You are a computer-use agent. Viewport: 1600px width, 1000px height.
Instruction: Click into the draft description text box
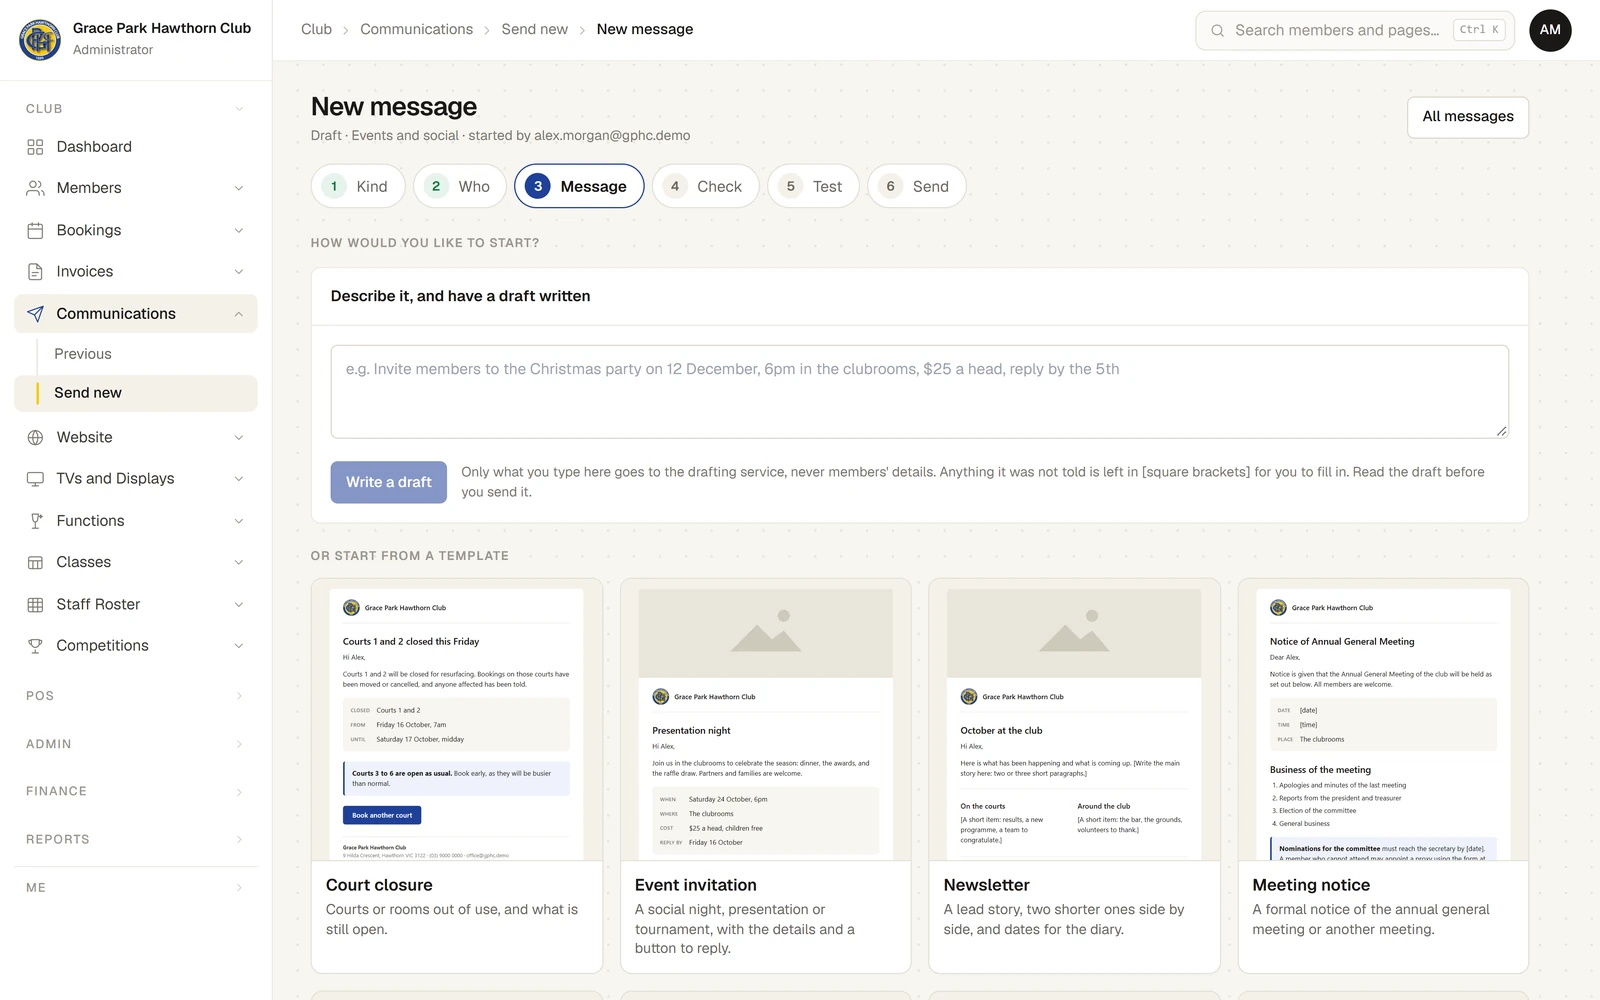click(920, 391)
